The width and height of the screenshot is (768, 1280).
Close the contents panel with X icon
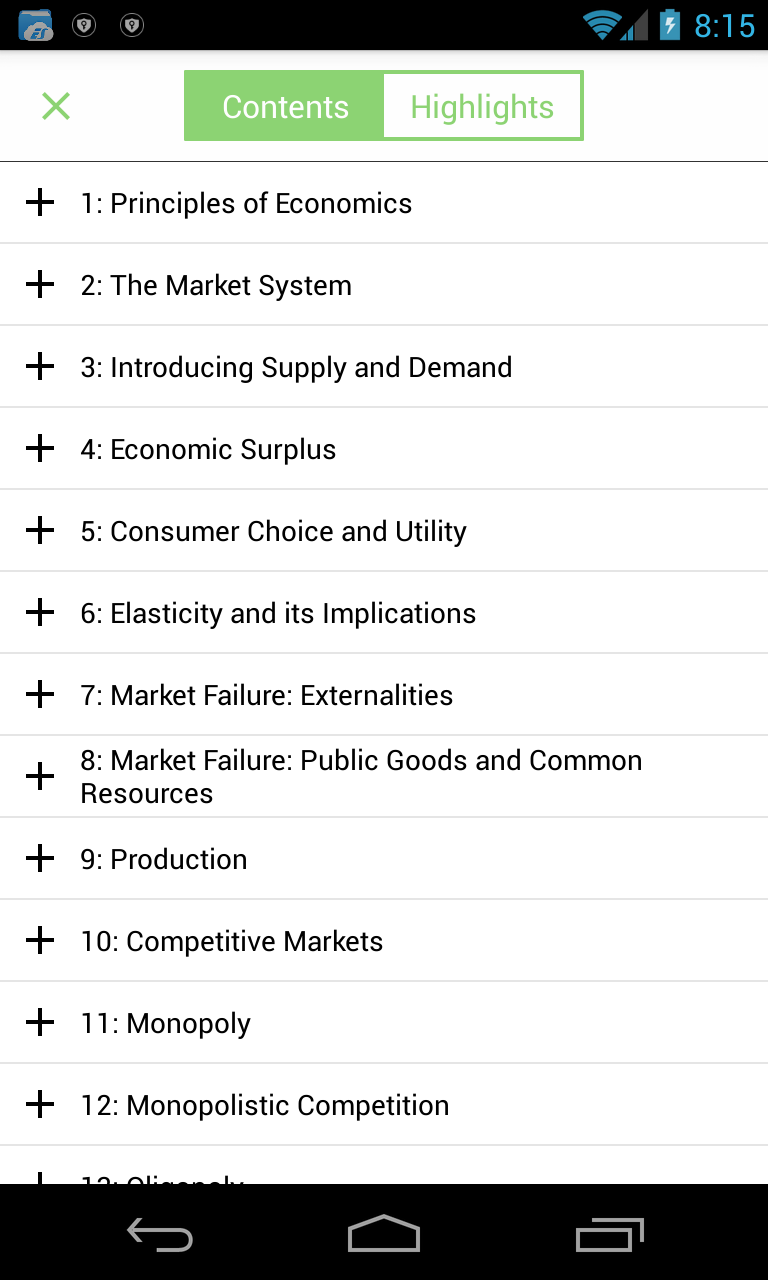(56, 106)
